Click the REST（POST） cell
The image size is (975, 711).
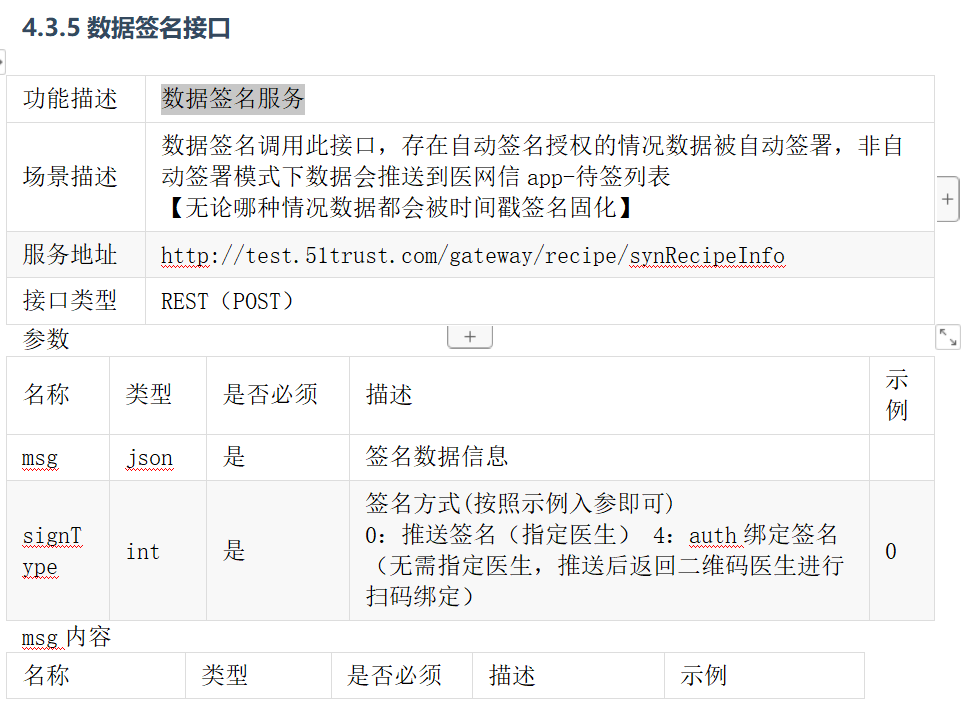tap(228, 301)
